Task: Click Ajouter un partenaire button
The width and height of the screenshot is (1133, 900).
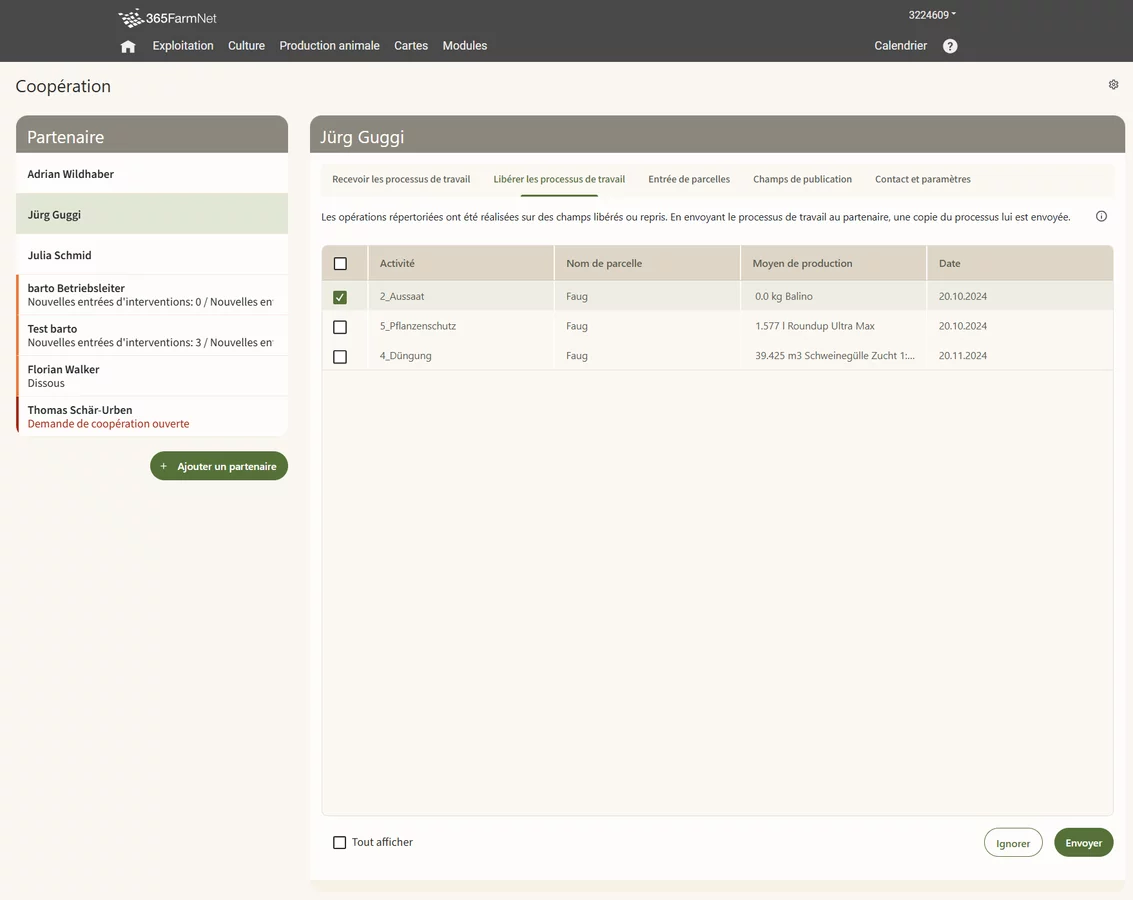Action: pos(219,466)
